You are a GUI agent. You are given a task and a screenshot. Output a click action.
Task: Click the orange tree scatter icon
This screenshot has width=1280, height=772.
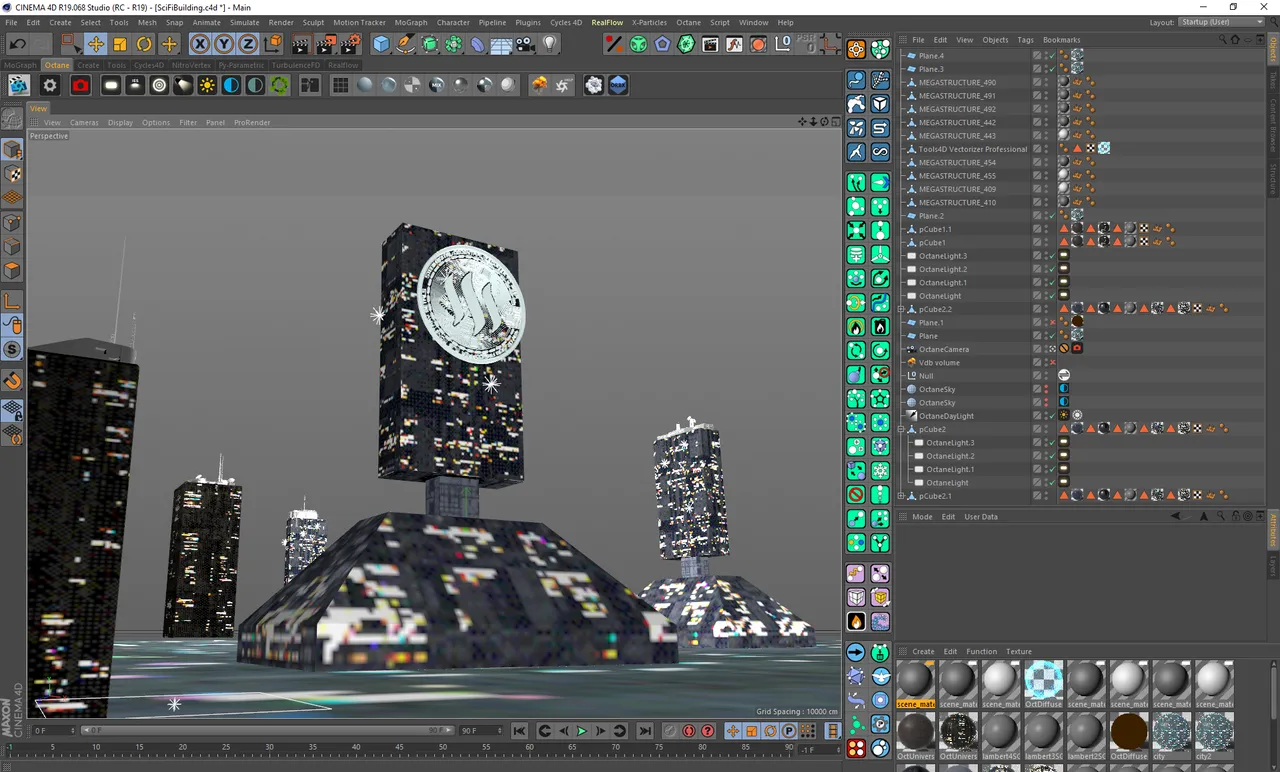539,86
